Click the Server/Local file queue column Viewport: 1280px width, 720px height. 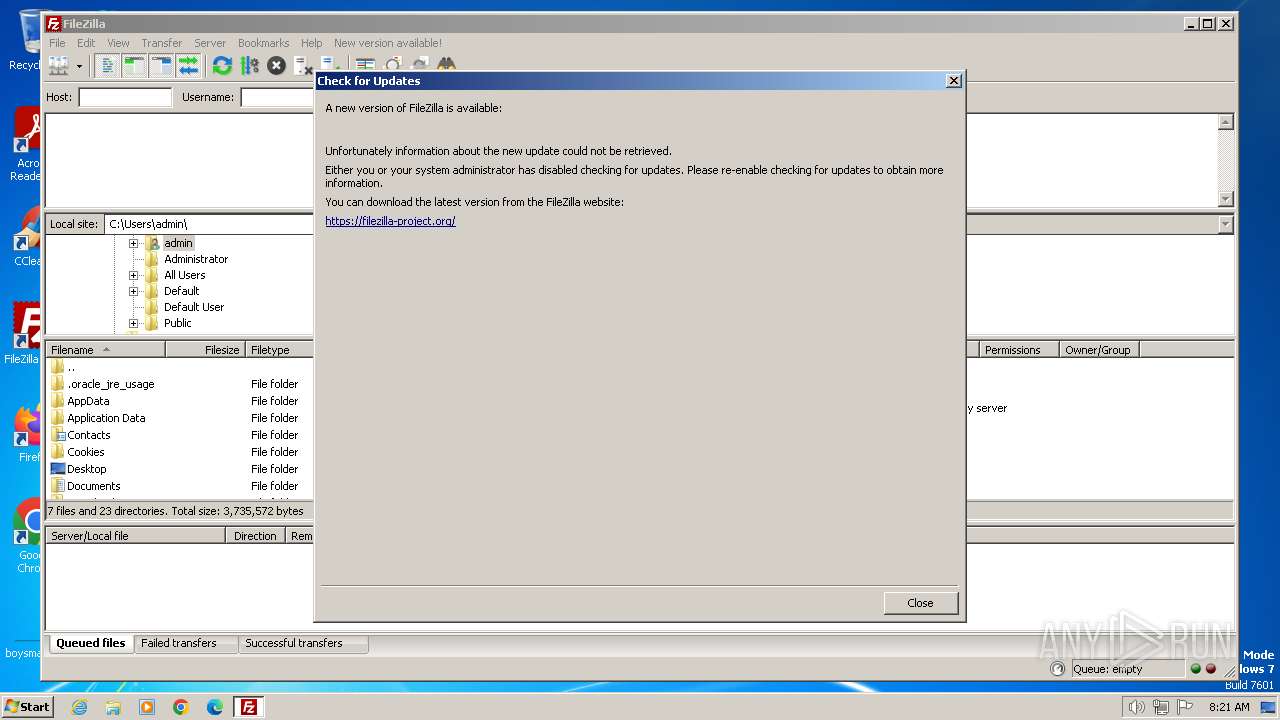(136, 536)
